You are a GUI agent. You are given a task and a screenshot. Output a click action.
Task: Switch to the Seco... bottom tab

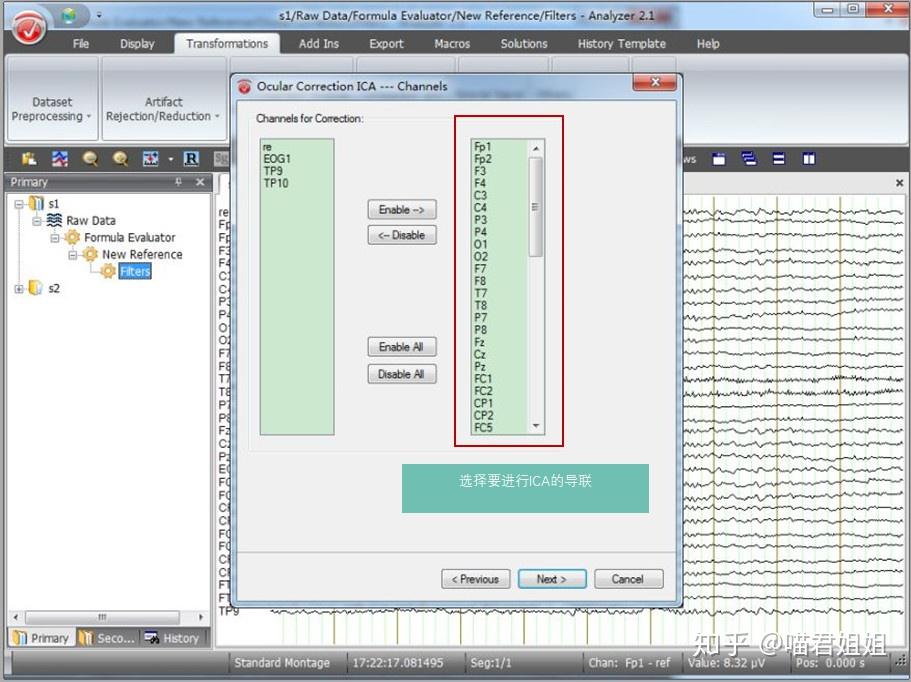pyautogui.click(x=107, y=638)
